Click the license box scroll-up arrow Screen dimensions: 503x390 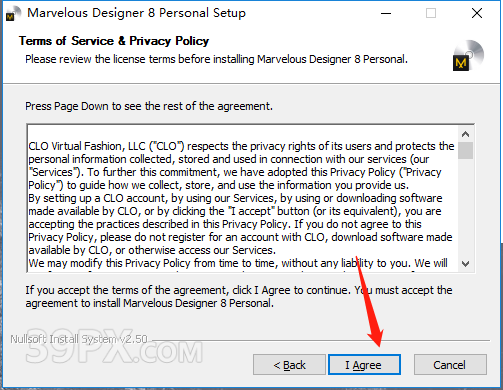pos(466,134)
